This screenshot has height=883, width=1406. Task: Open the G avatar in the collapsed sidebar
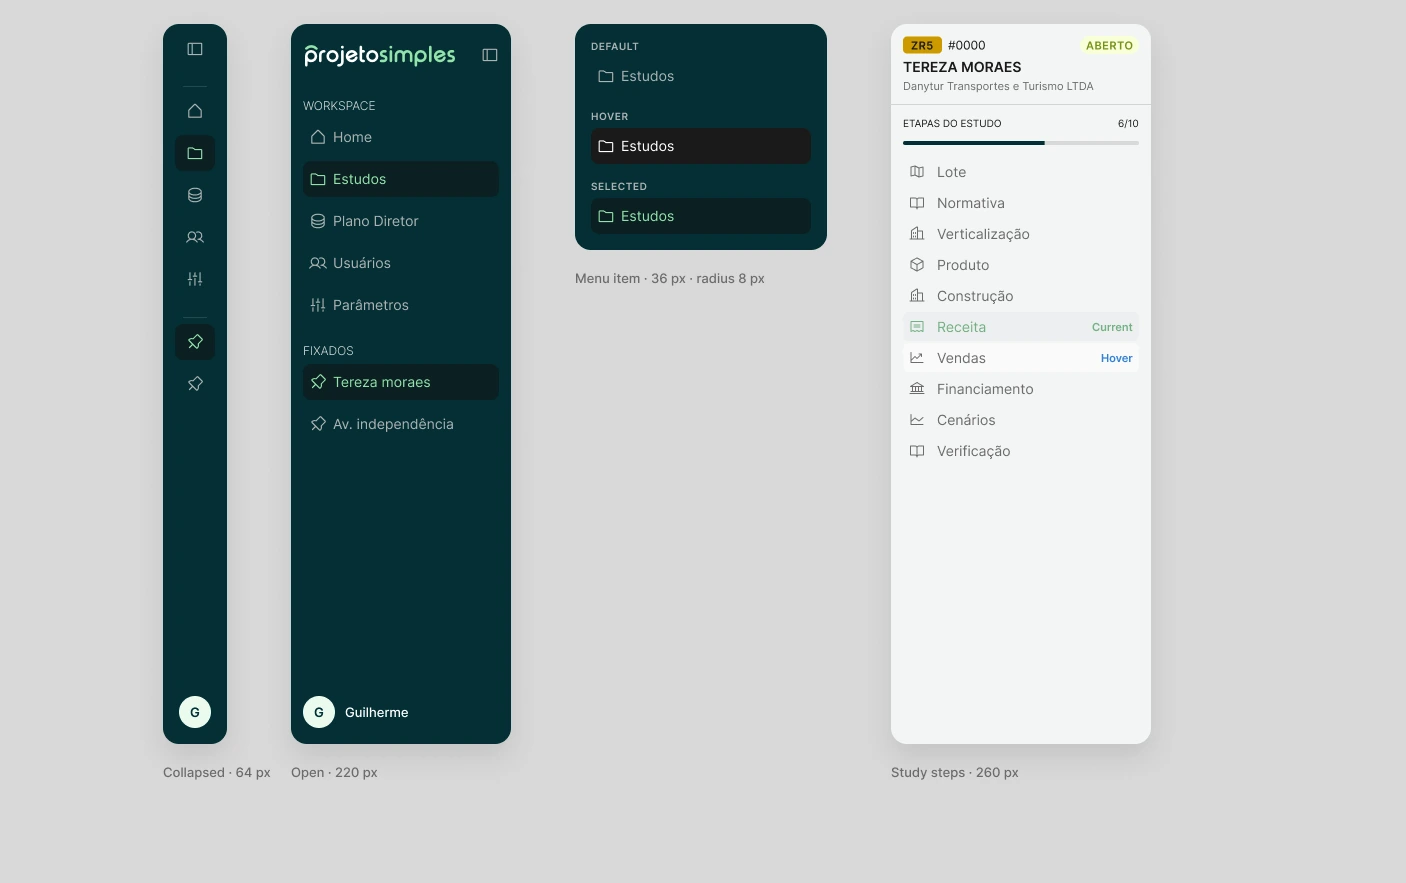[x=195, y=712]
